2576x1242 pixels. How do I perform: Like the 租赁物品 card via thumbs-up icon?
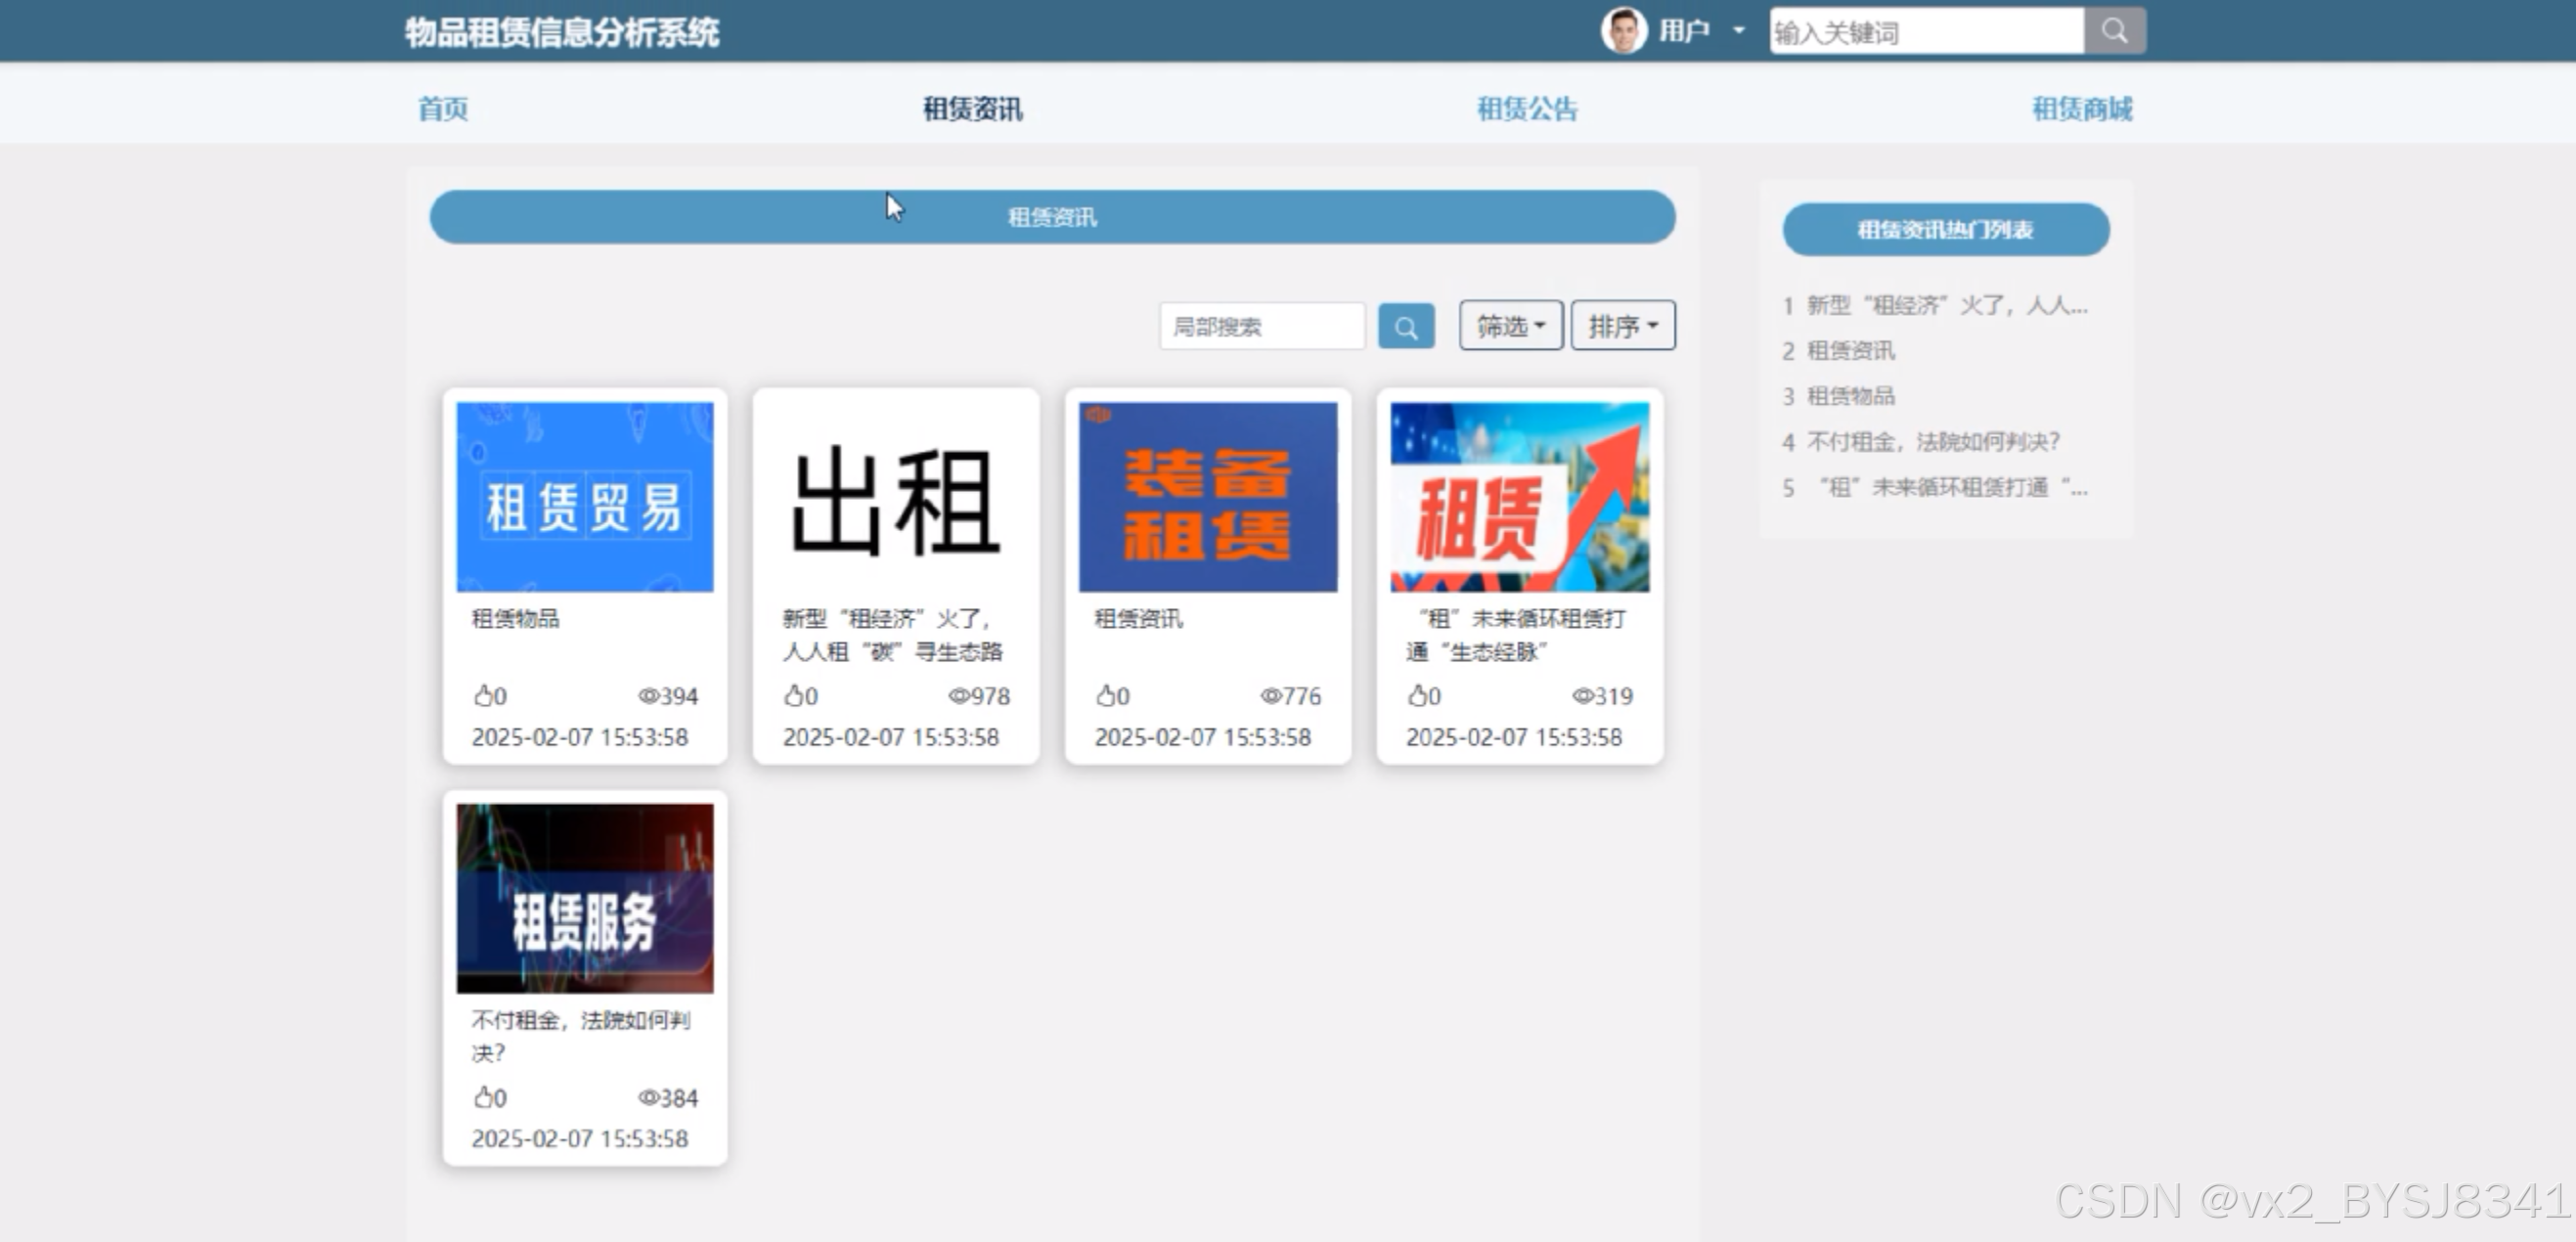(x=483, y=695)
